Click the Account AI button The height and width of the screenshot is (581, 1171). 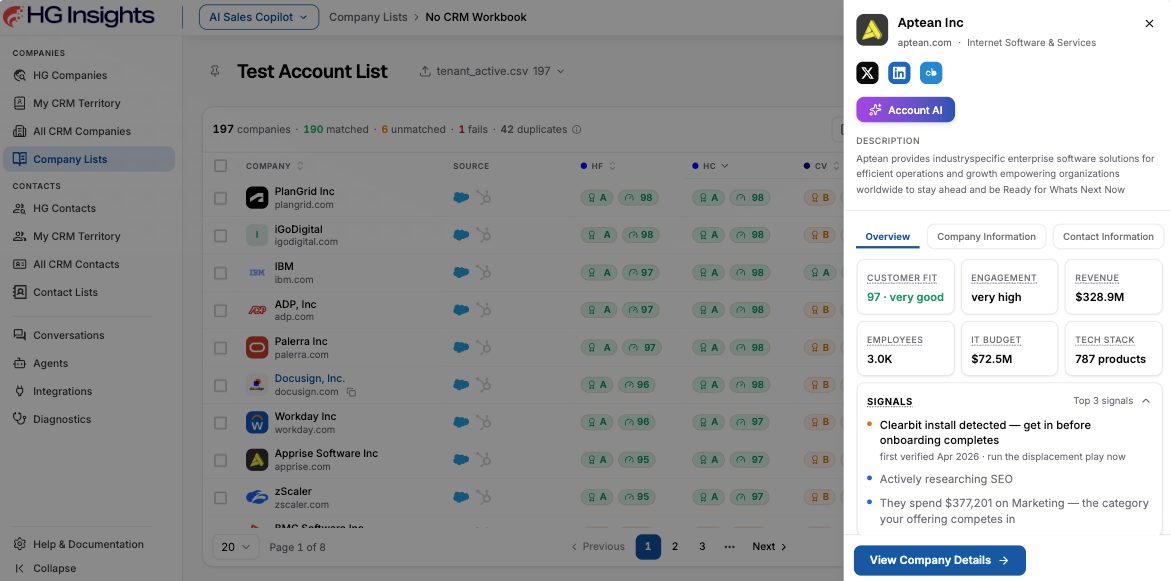click(905, 110)
